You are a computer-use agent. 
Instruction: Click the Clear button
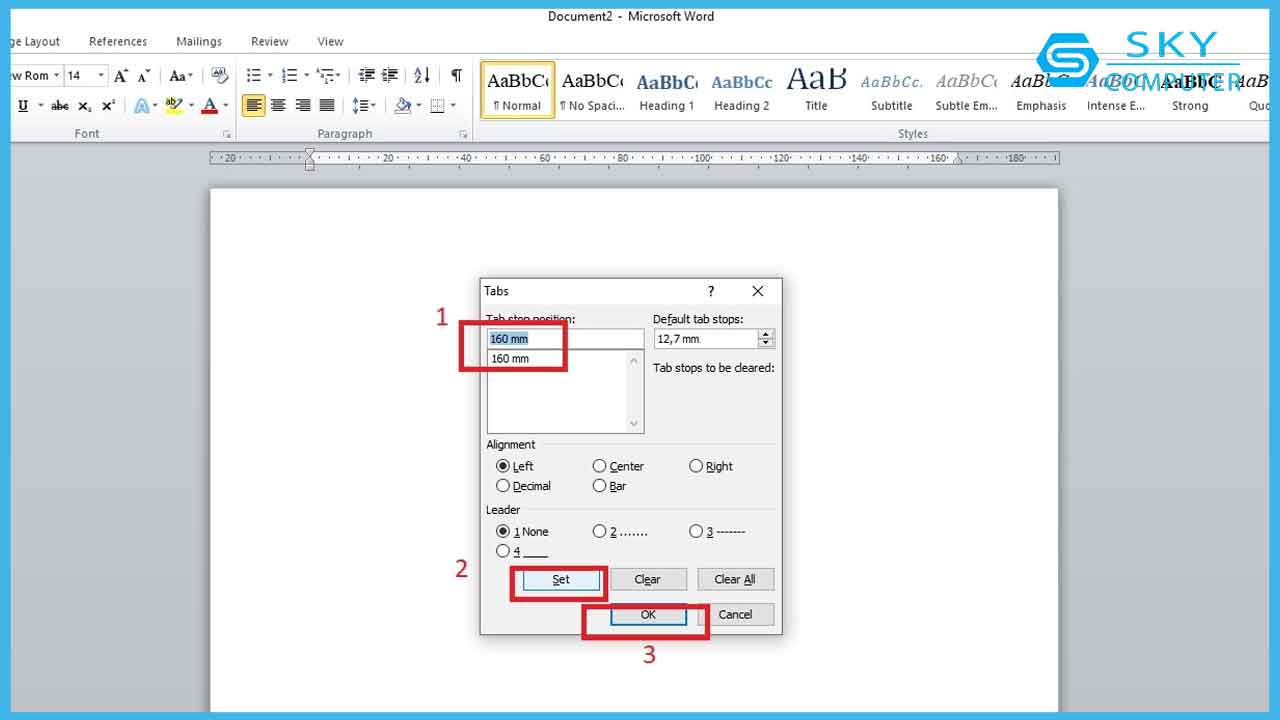tap(647, 579)
